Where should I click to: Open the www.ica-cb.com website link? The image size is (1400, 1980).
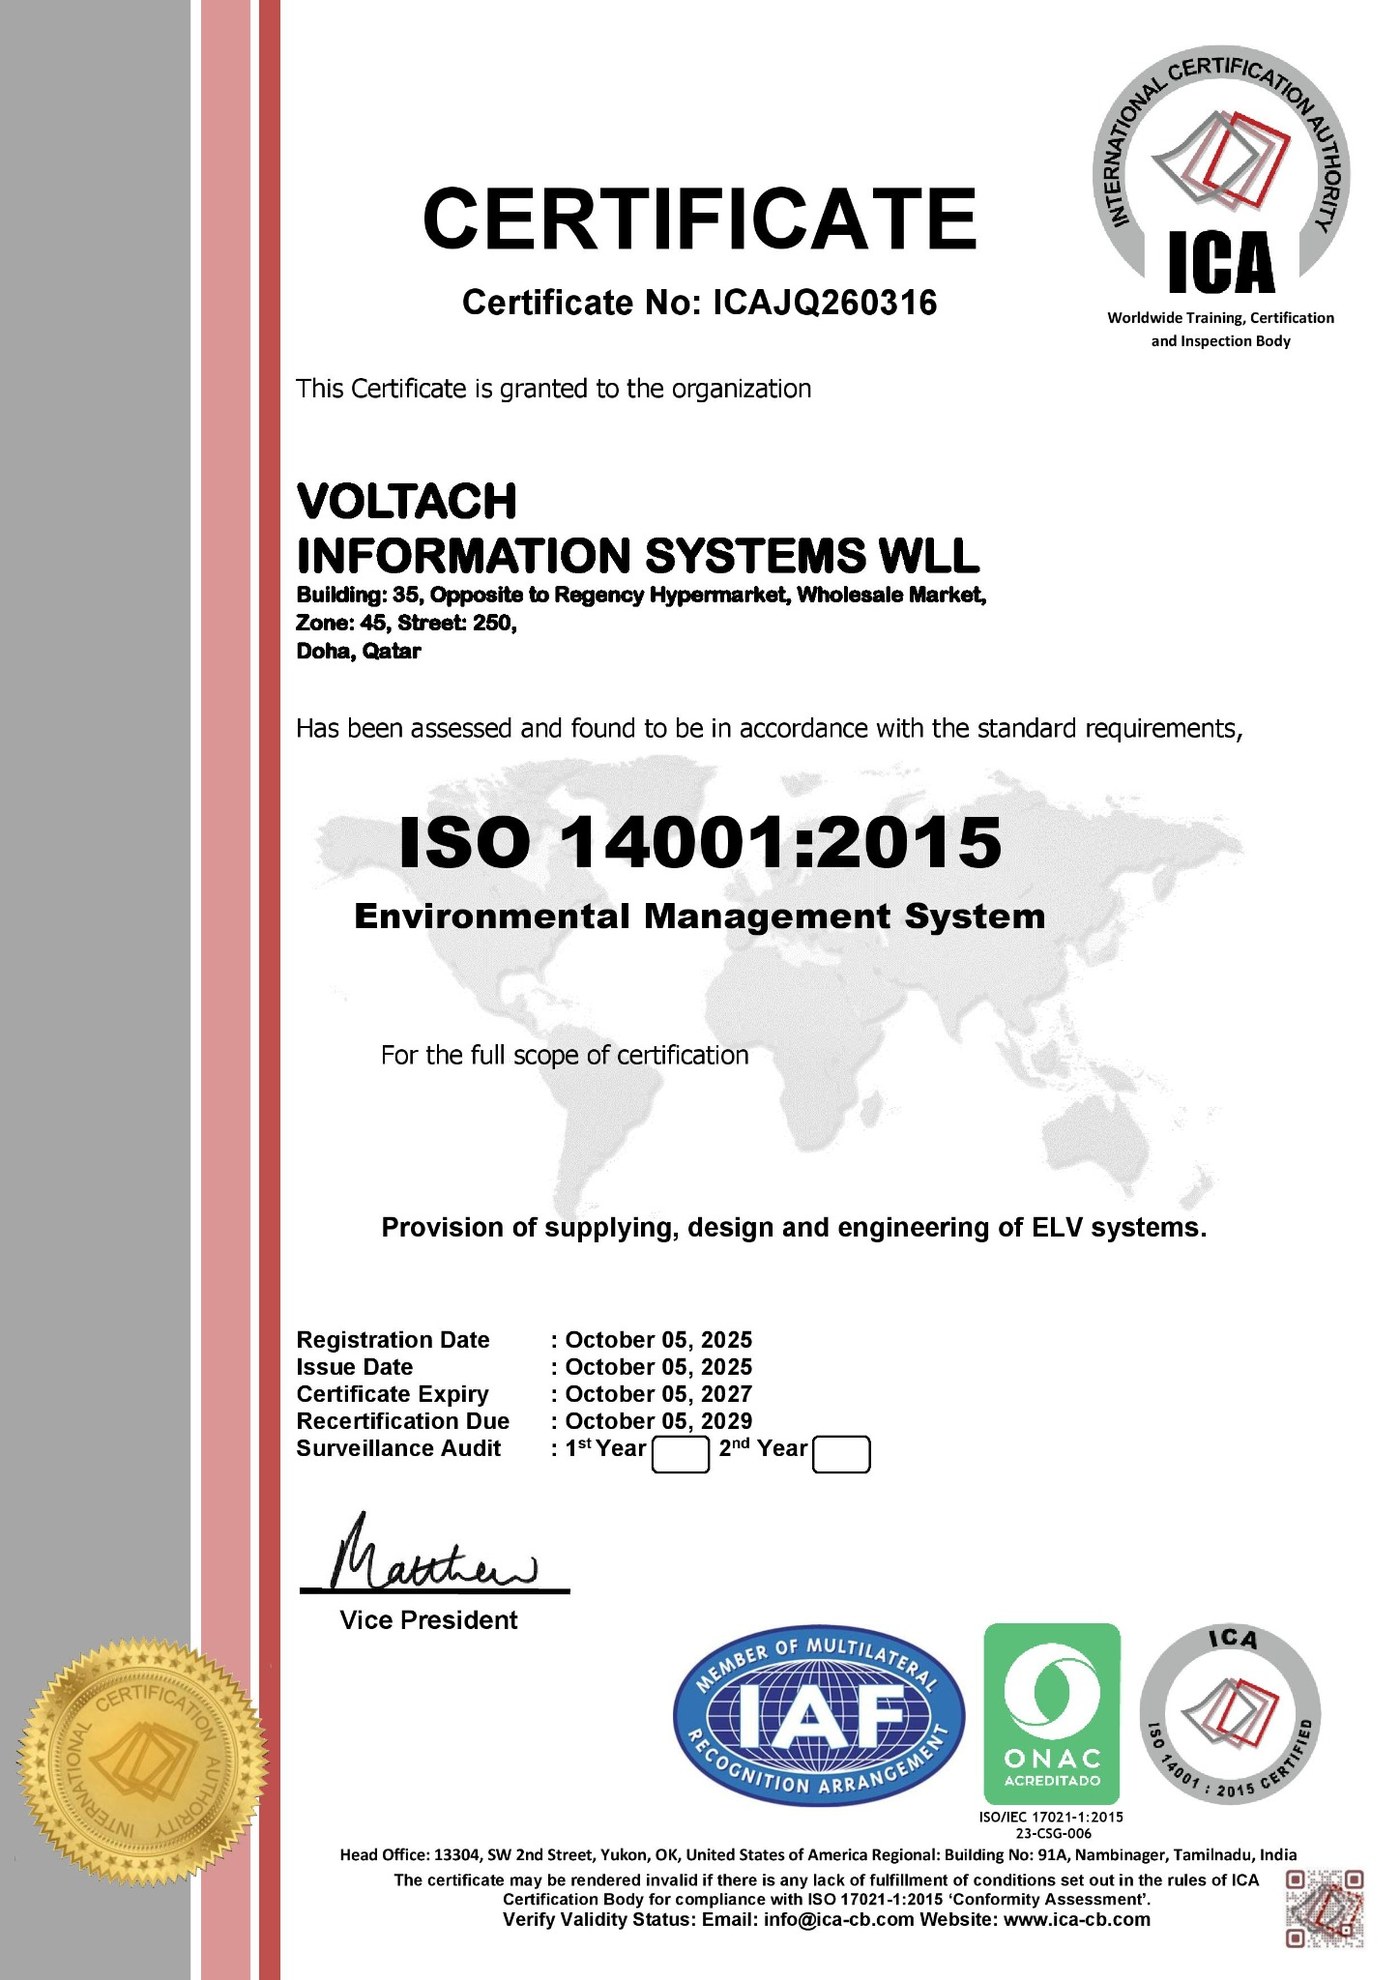tap(1077, 1919)
